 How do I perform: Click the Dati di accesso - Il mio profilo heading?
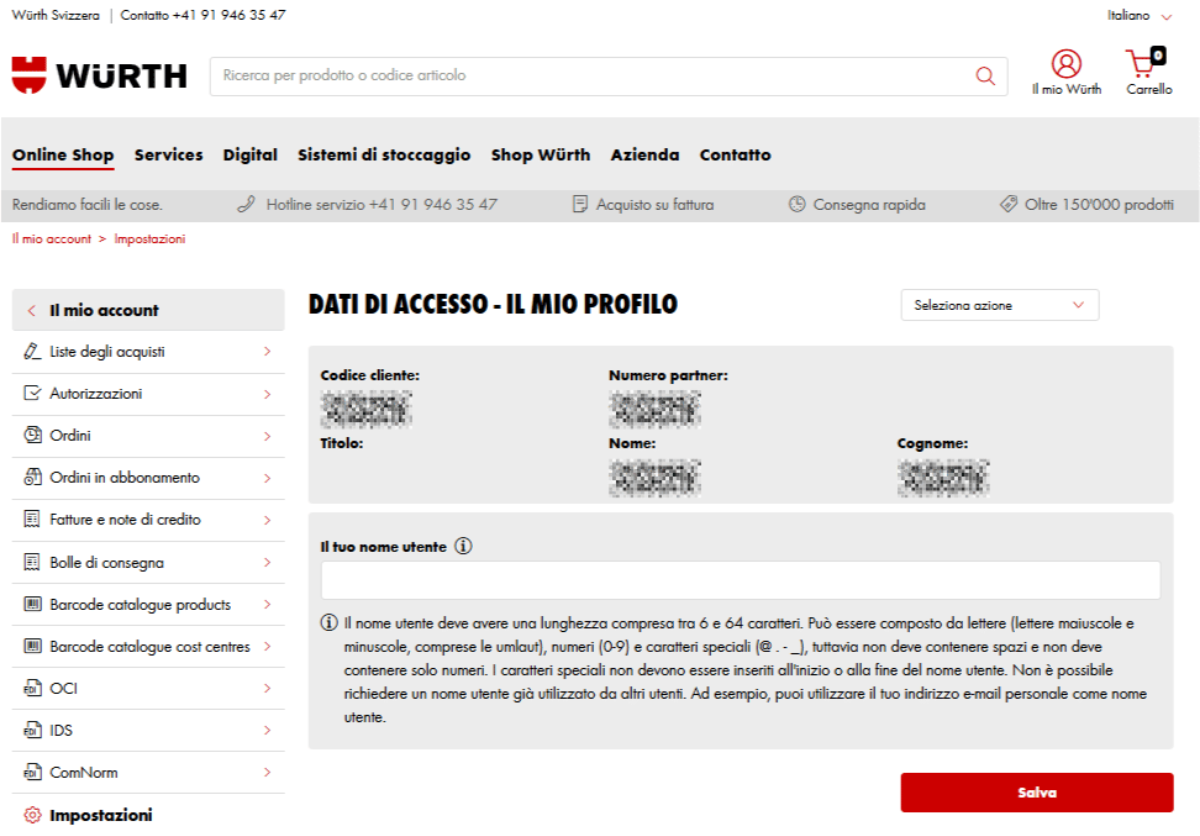point(493,304)
